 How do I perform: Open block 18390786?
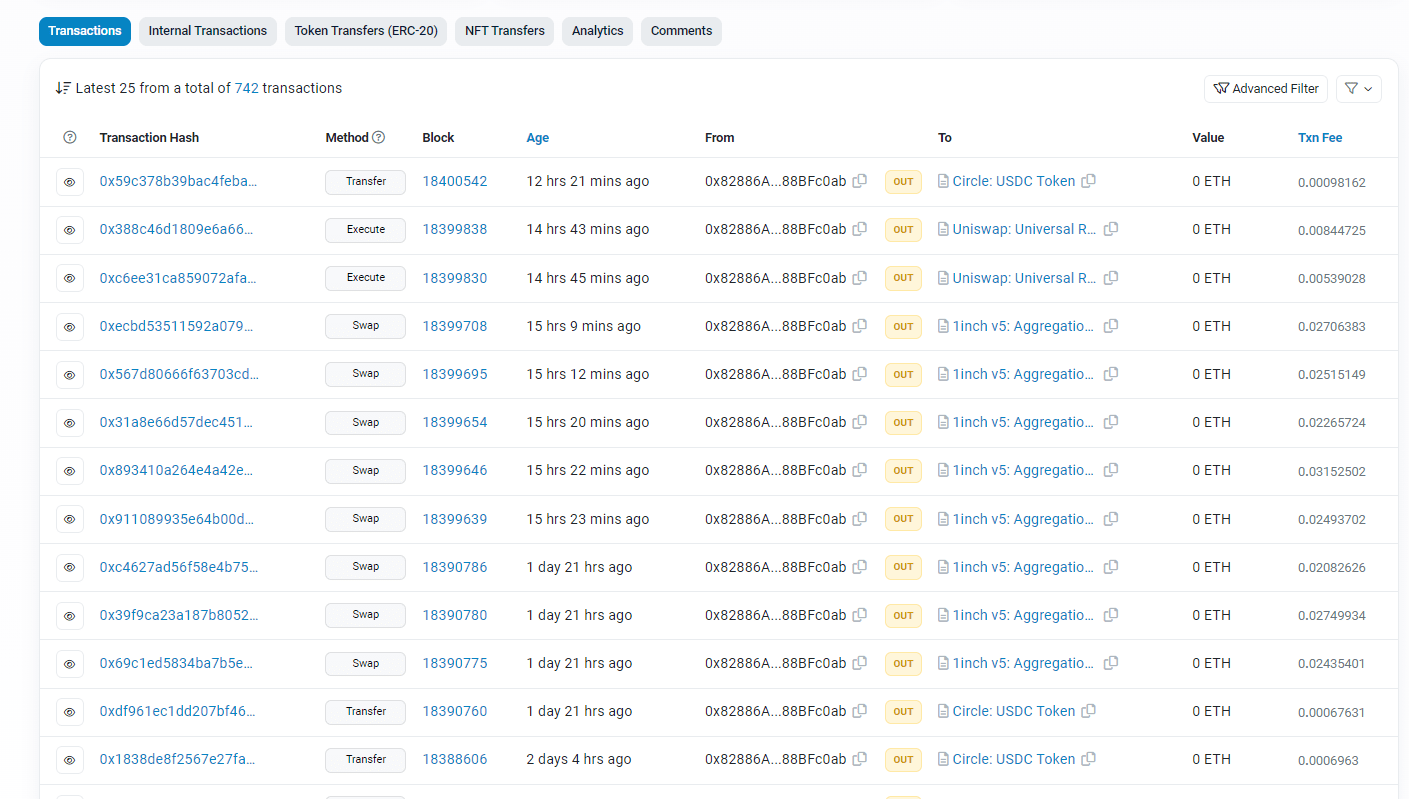[x=455, y=567]
